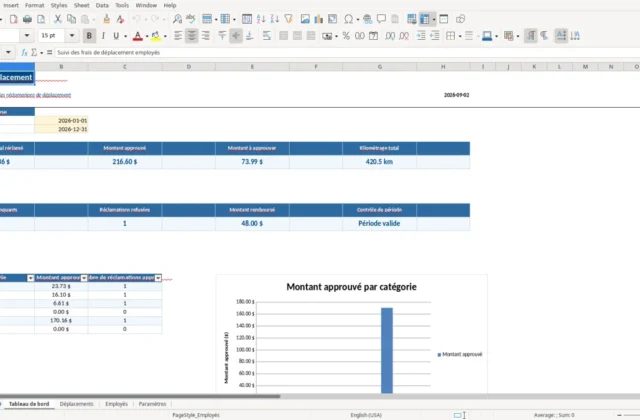This screenshot has width=640, height=420.
Task: Select Tableau de bord sheet tab
Action: (29, 404)
